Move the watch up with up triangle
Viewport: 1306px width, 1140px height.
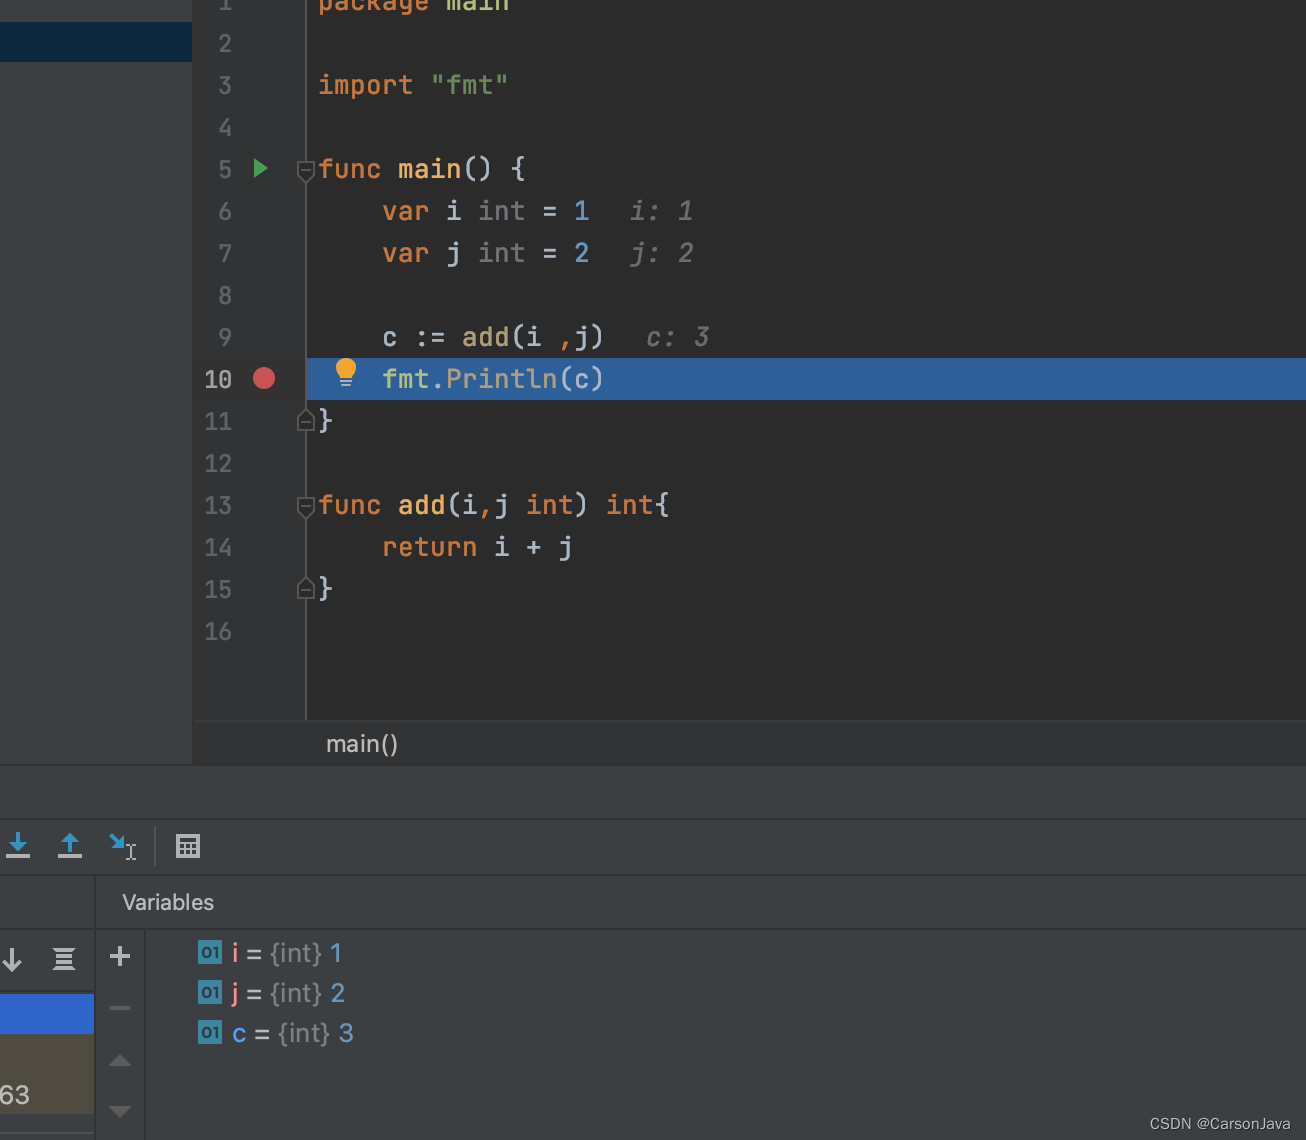point(120,1060)
